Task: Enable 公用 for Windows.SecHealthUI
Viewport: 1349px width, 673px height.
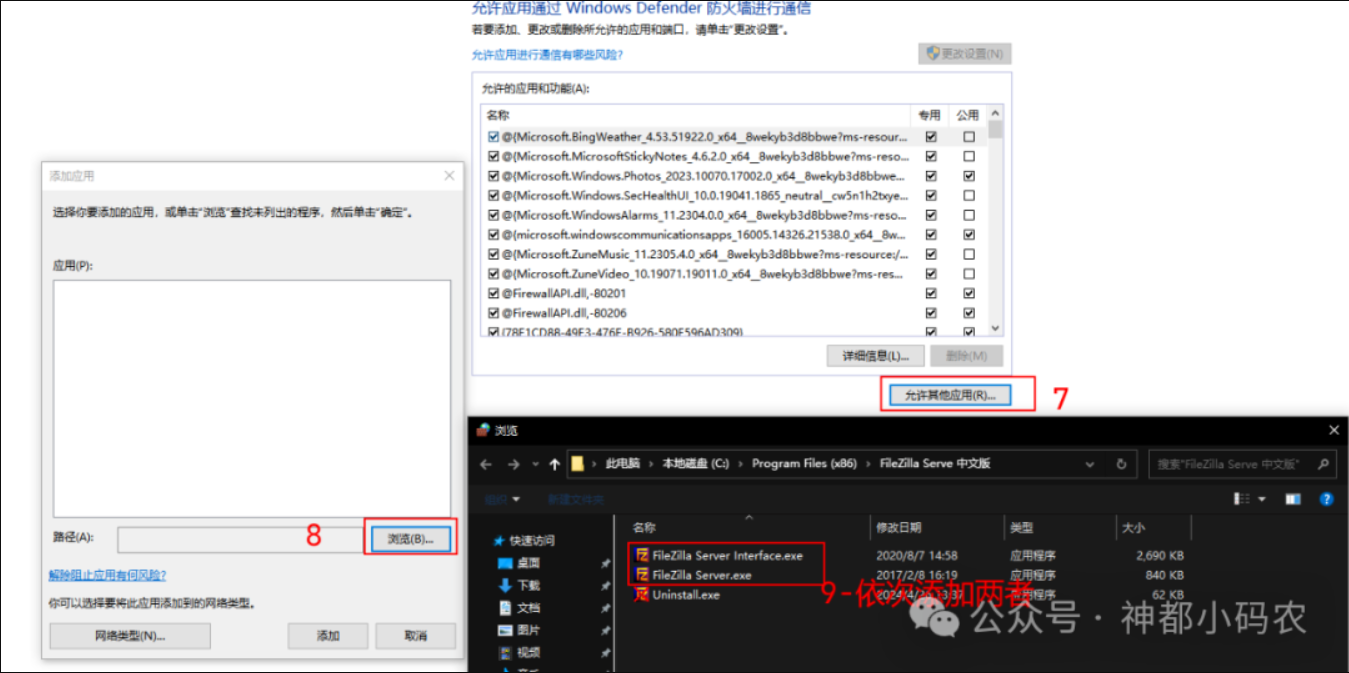Action: pos(968,195)
